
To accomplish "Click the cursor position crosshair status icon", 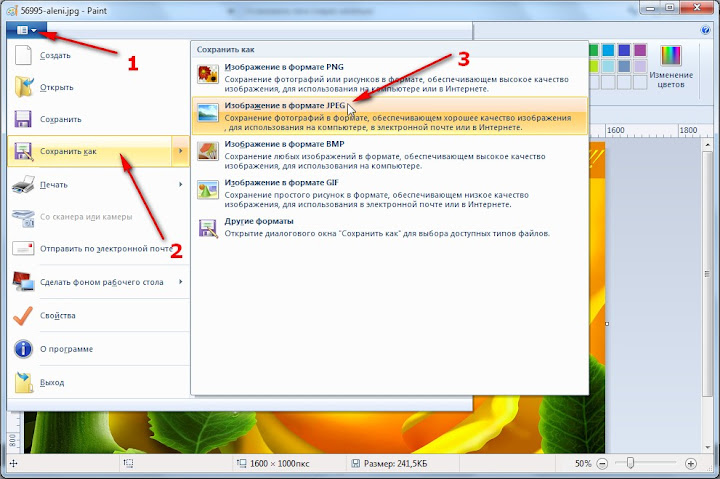I will pyautogui.click(x=13, y=463).
